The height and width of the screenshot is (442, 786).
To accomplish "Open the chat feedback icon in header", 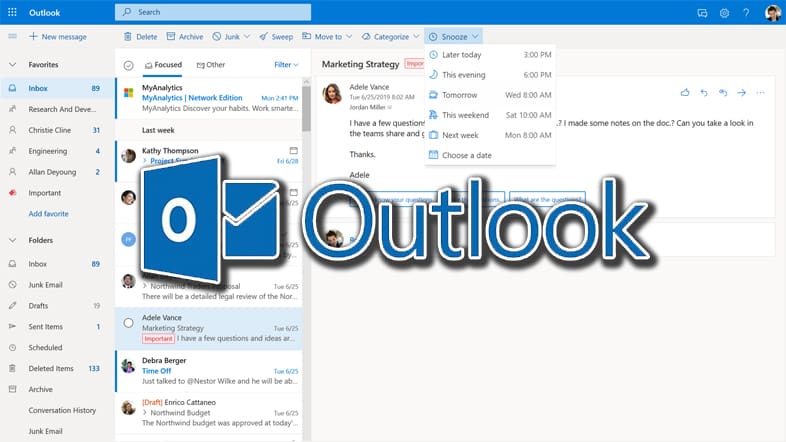I will 702,13.
